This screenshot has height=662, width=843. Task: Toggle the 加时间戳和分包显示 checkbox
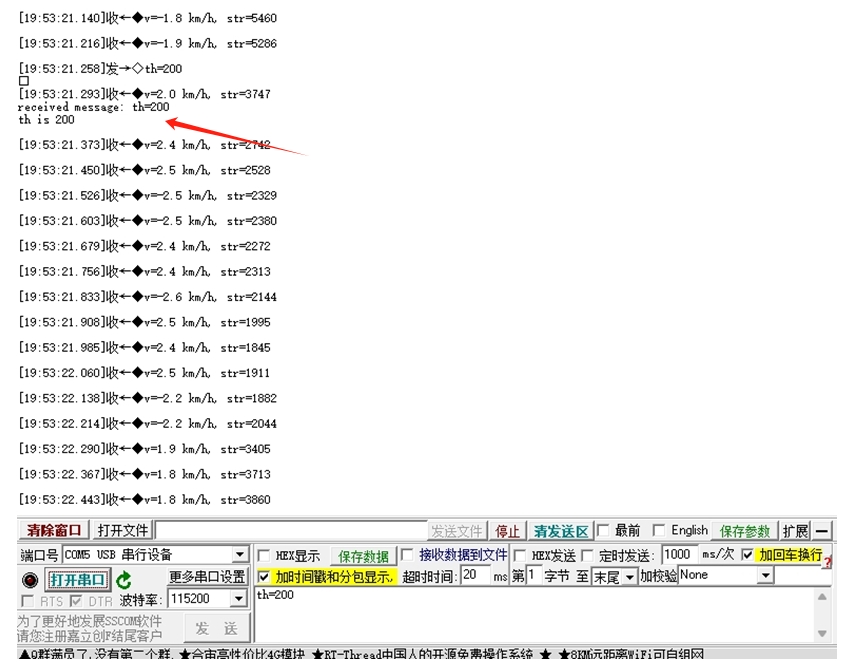(x=264, y=576)
